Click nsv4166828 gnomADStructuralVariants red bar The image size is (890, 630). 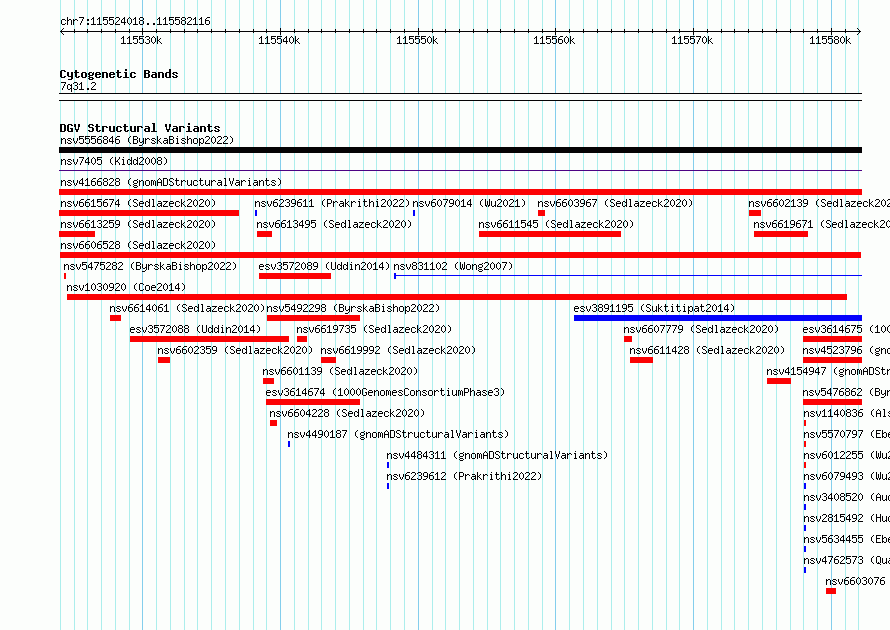click(460, 192)
